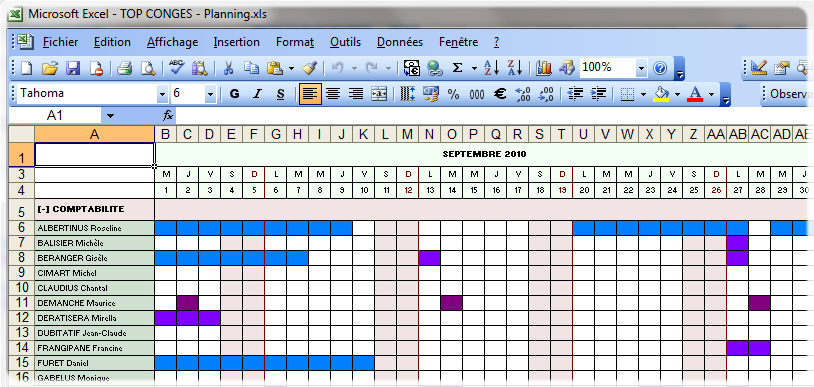814x387 pixels.
Task: Open Print Preview
Action: point(148,68)
